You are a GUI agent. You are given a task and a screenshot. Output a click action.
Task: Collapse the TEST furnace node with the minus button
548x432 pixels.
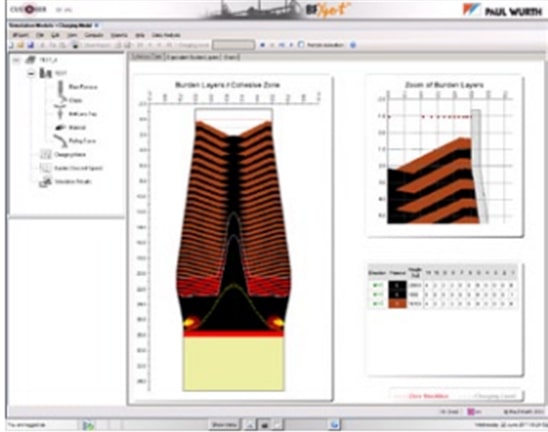point(31,73)
